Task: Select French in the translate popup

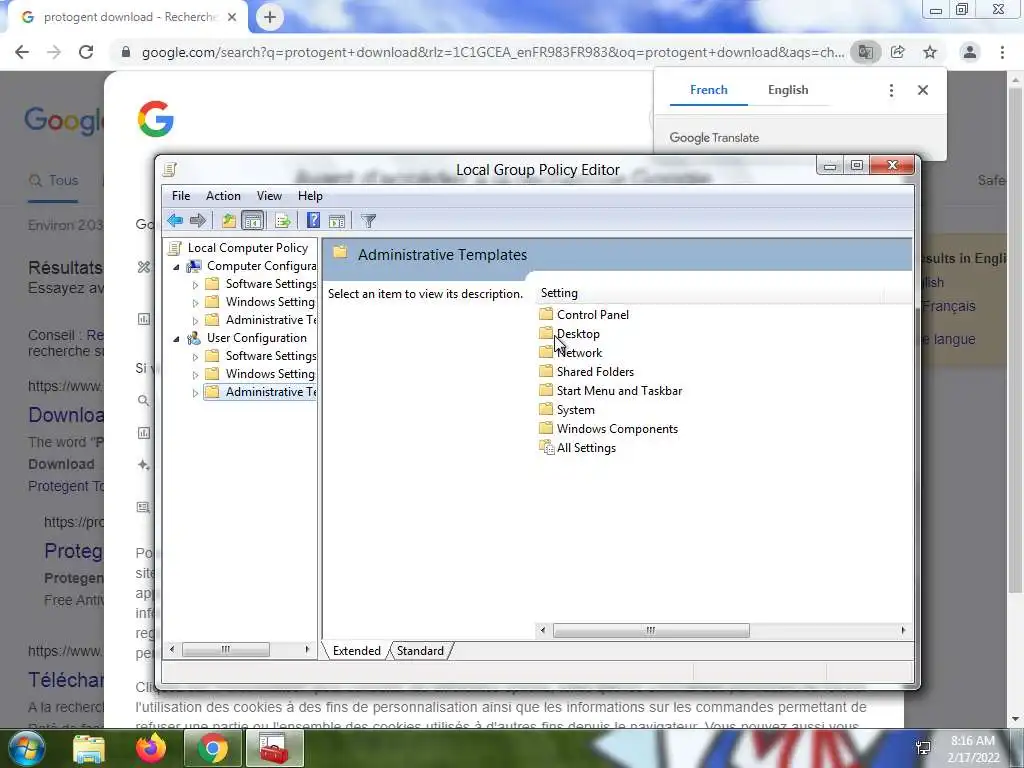Action: [x=709, y=90]
